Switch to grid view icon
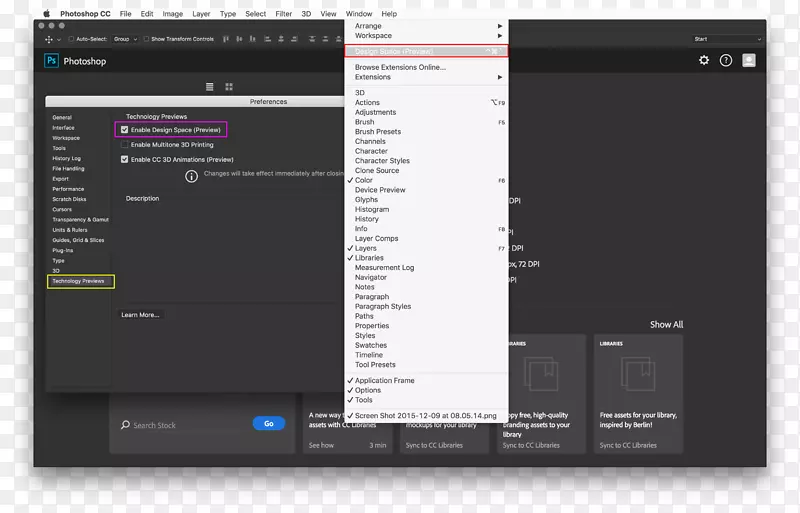 coord(229,87)
